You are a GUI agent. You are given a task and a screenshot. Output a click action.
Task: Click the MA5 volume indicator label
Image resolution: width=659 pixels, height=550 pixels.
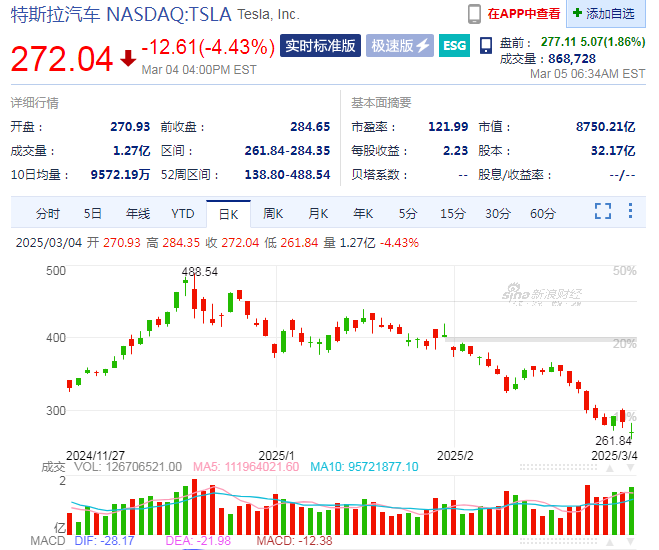(246, 467)
